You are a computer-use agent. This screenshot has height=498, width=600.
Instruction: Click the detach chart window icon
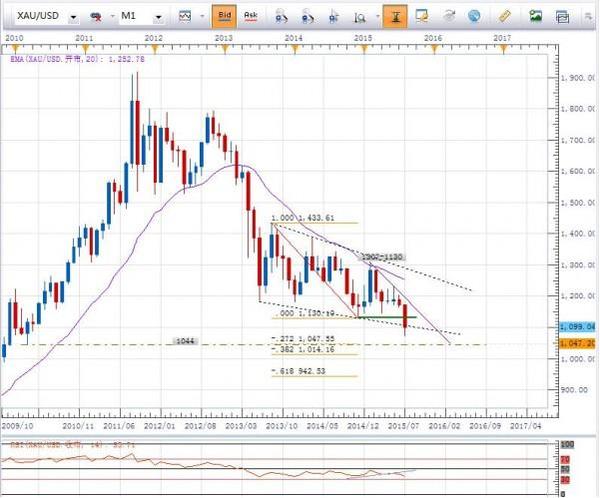pyautogui.click(x=561, y=17)
